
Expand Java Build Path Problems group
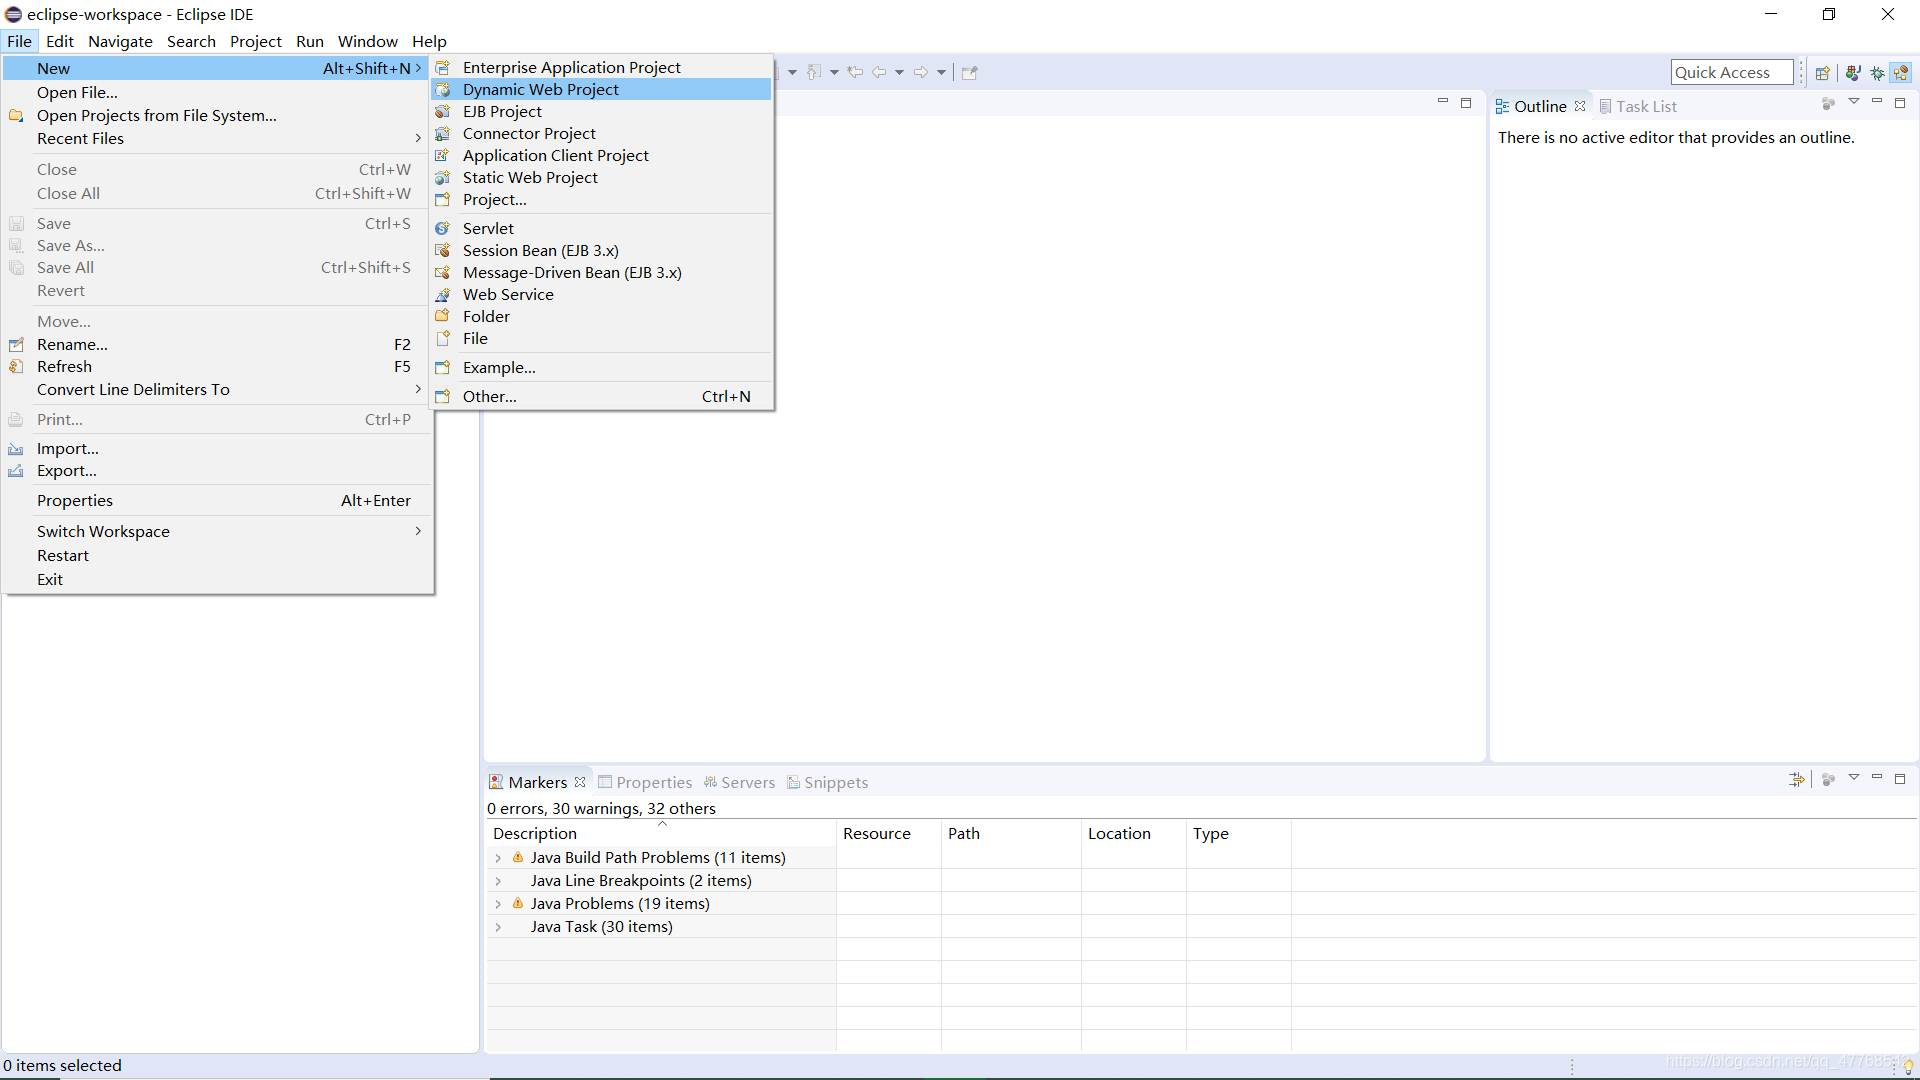498,858
